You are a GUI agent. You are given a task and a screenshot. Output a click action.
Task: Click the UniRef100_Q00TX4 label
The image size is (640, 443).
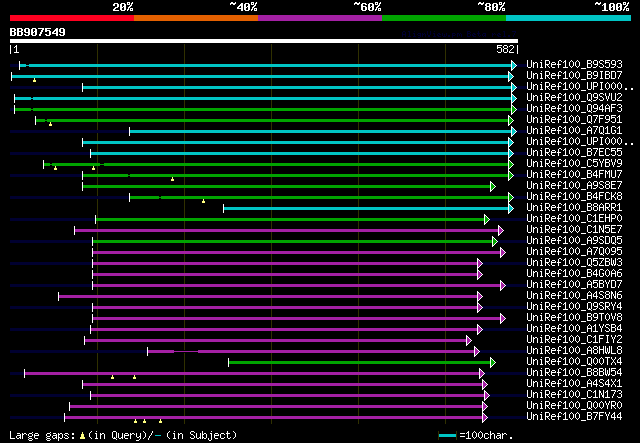click(574, 362)
